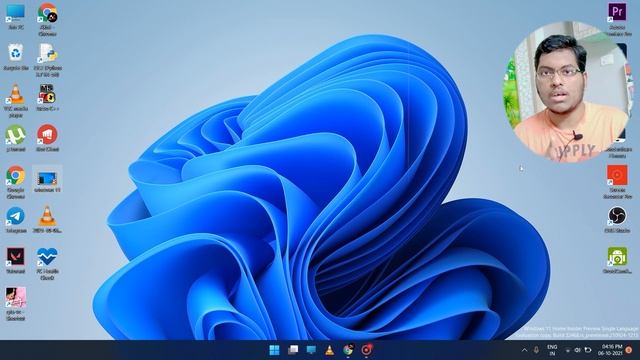640x360 pixels.
Task: Open the volume tray icon
Action: click(x=578, y=350)
